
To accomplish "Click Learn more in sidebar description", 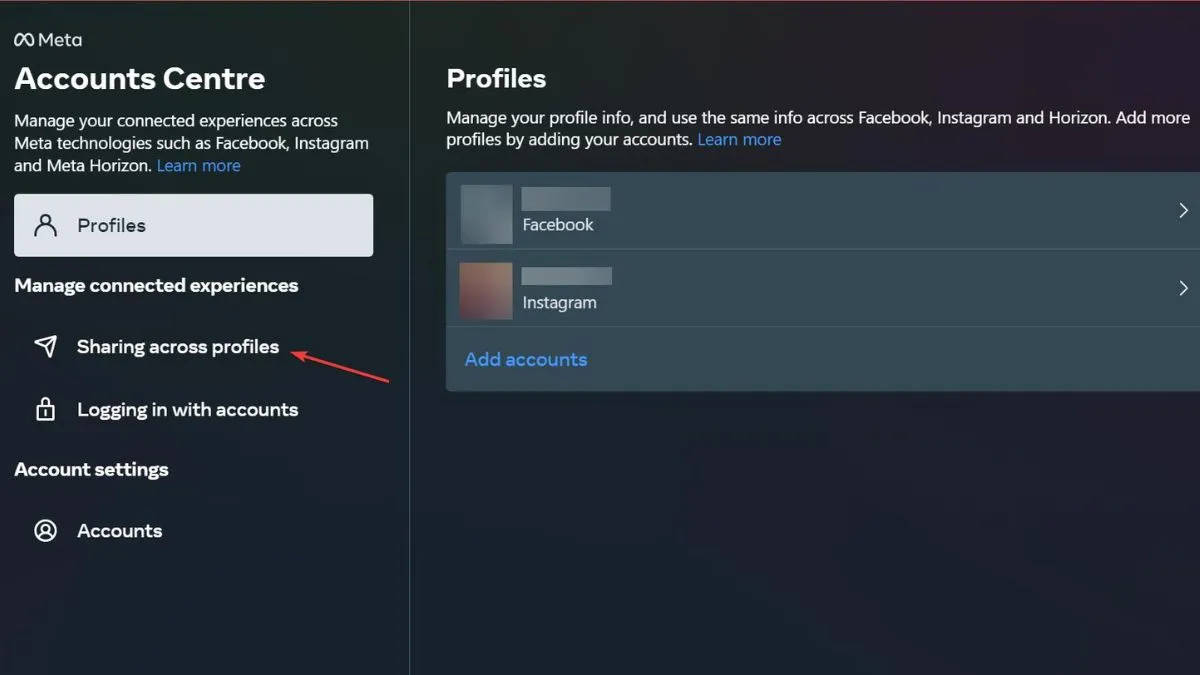I will pos(199,166).
